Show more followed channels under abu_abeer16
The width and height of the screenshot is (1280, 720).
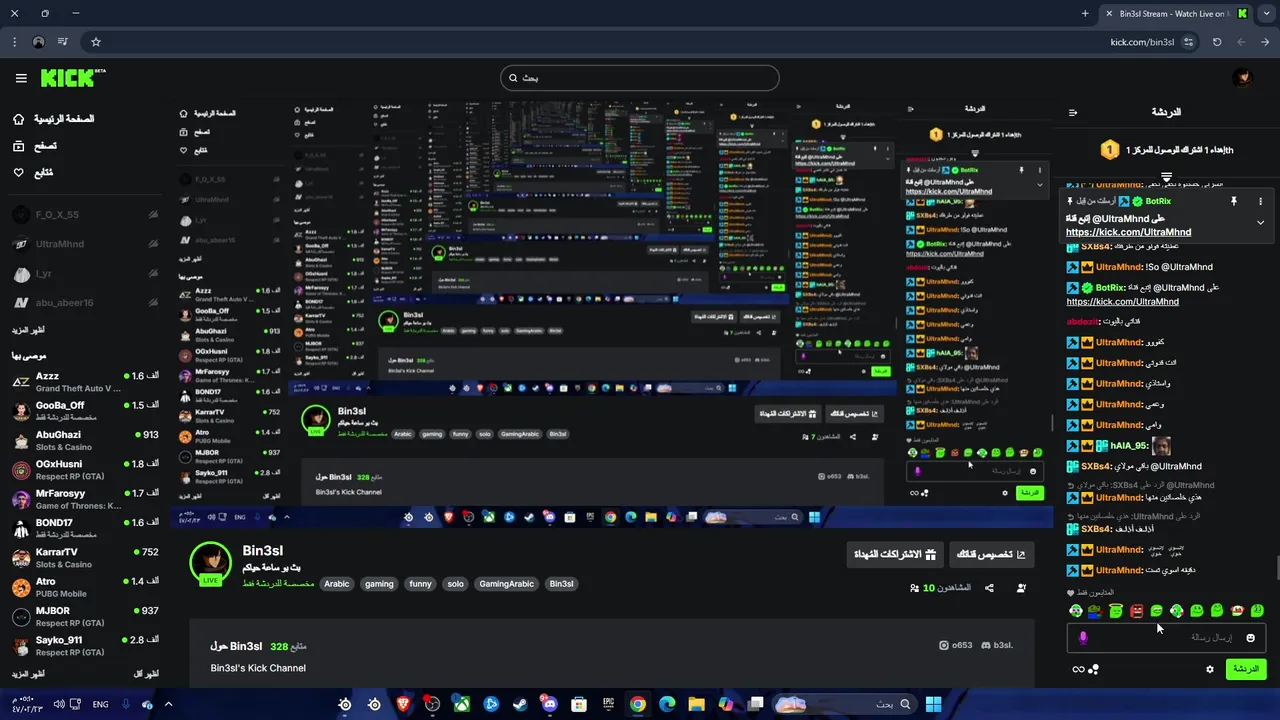pos(28,330)
